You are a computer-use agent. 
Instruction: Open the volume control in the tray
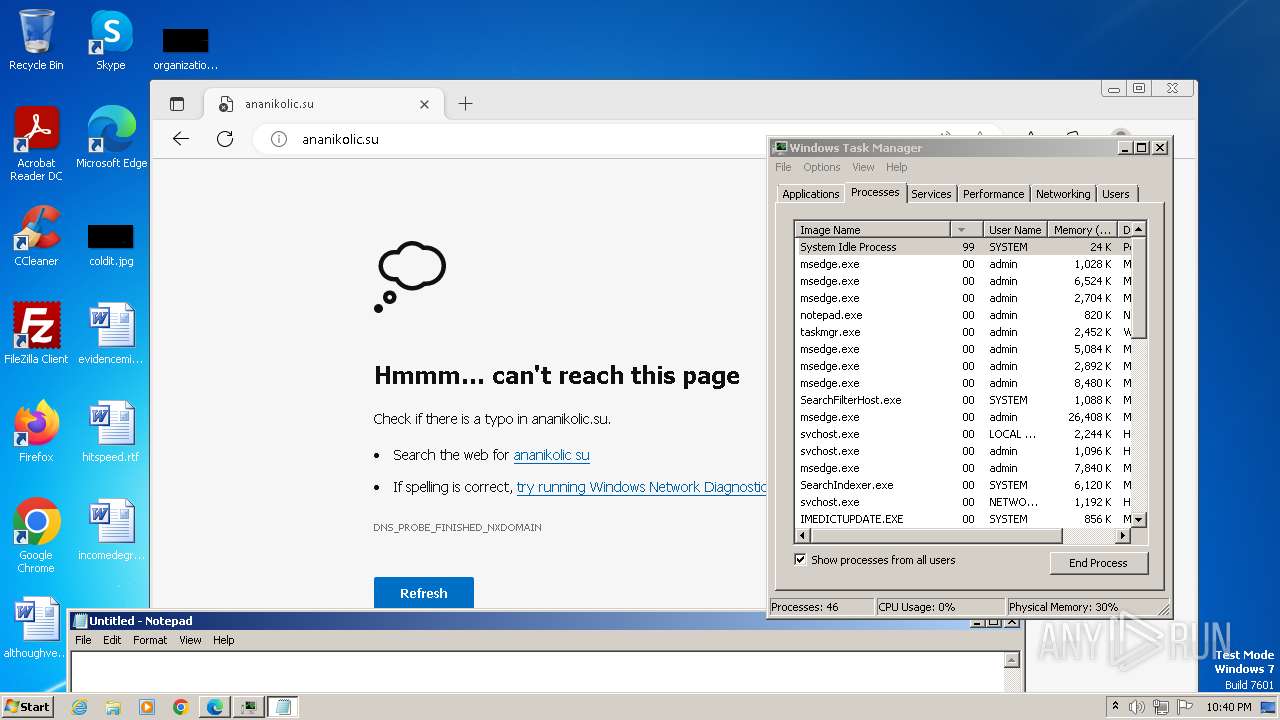(1135, 707)
